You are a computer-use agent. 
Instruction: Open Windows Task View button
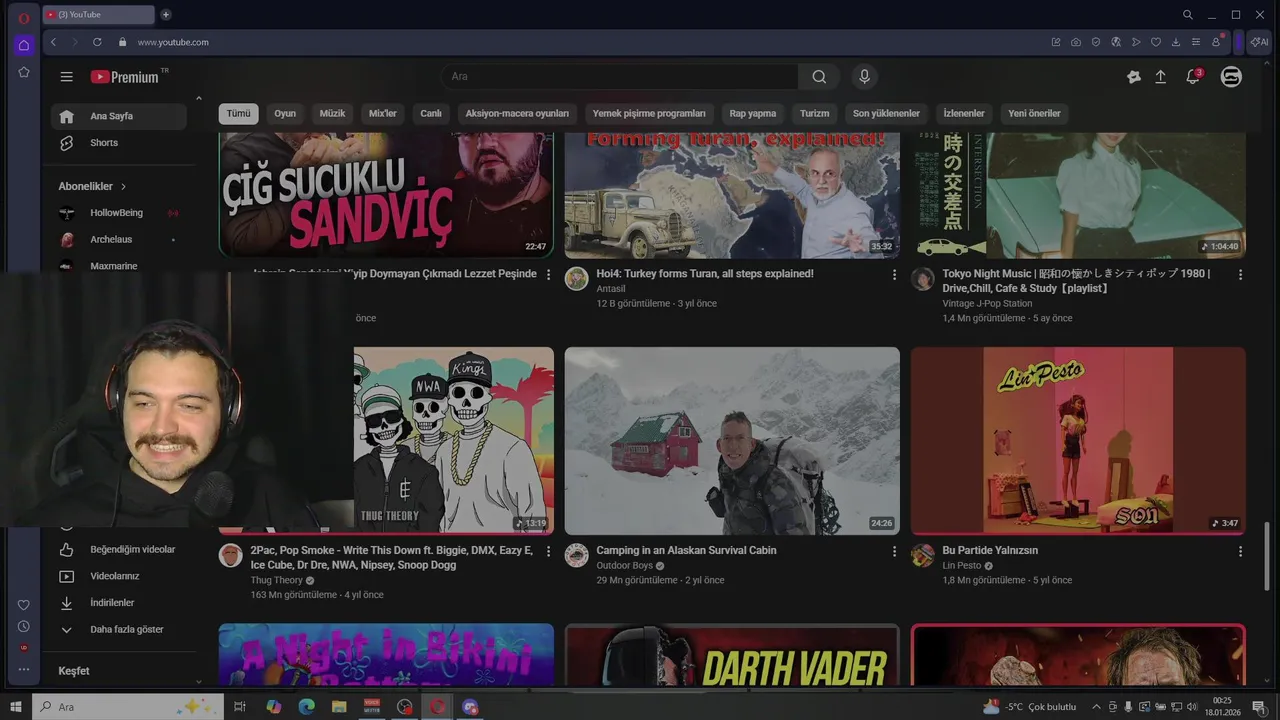[x=240, y=707]
